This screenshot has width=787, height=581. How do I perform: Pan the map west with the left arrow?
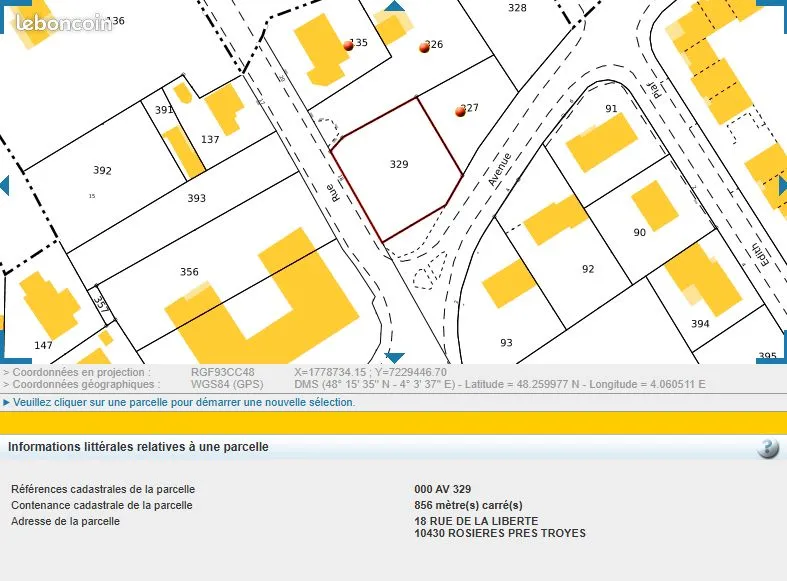(5, 186)
